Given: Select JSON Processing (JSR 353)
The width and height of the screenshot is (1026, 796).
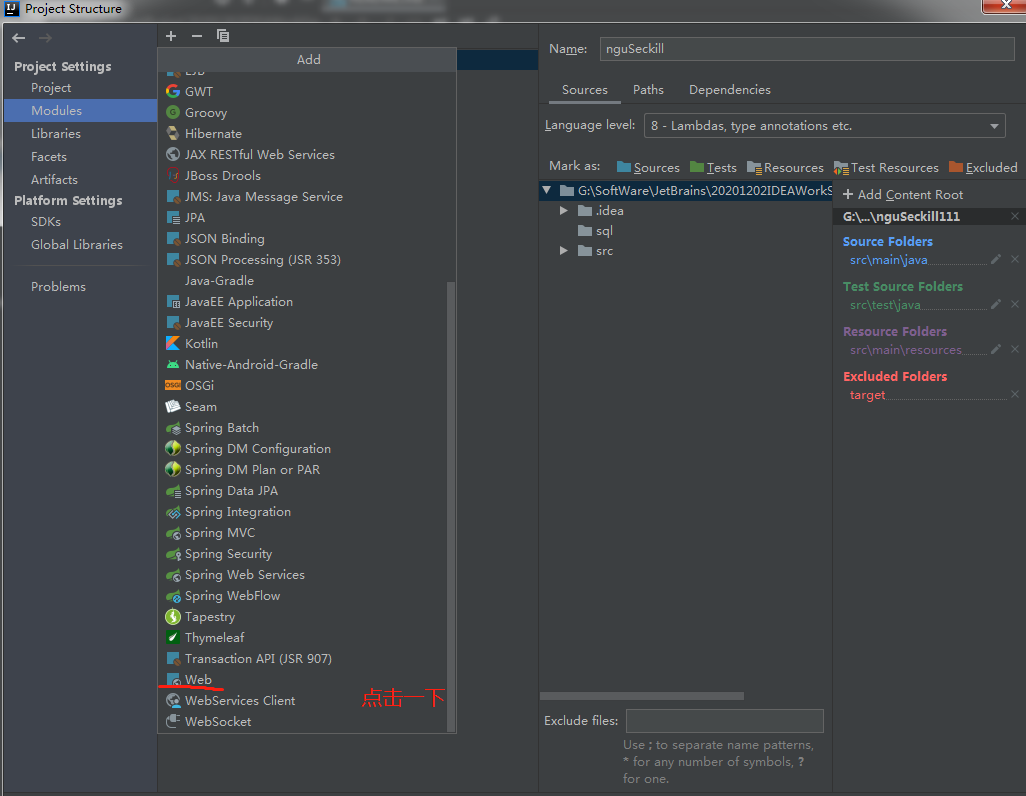Looking at the screenshot, I should [307, 259].
